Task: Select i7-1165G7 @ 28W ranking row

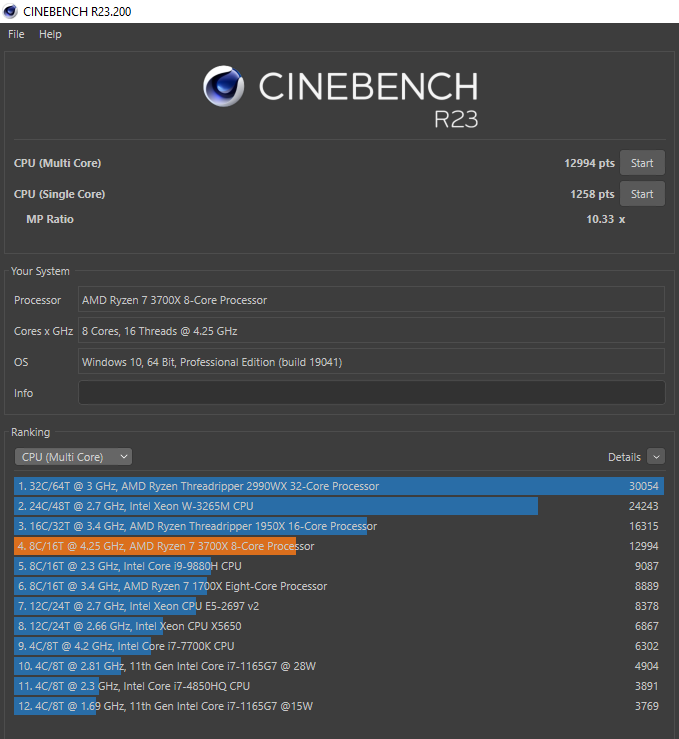Action: [x=339, y=666]
